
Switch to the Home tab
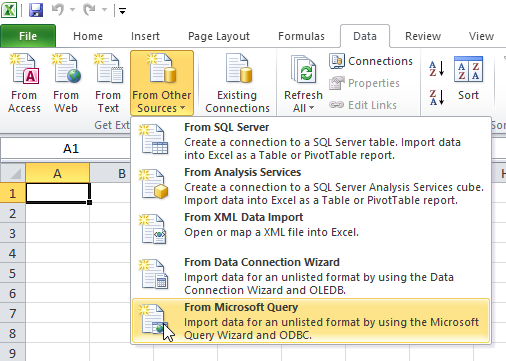tap(88, 36)
